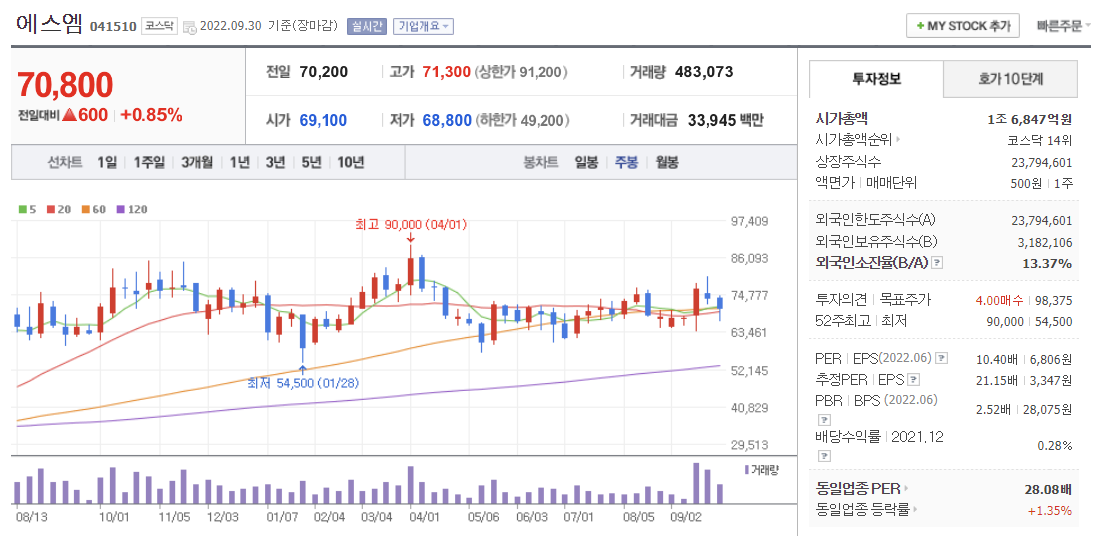The width and height of the screenshot is (1110, 536).
Task: Click the 에스엠 stock name heading
Action: (x=50, y=25)
